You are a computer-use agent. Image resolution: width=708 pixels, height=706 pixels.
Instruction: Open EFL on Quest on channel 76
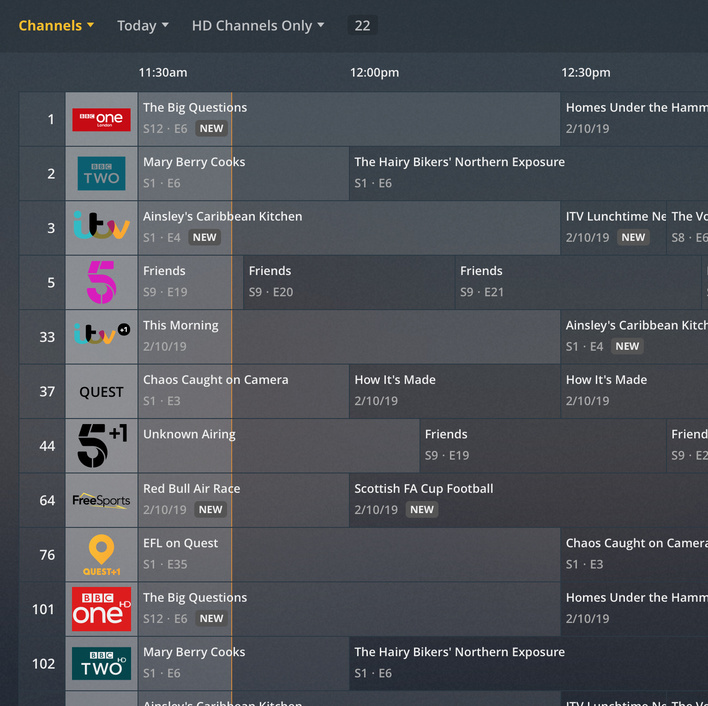[349, 555]
